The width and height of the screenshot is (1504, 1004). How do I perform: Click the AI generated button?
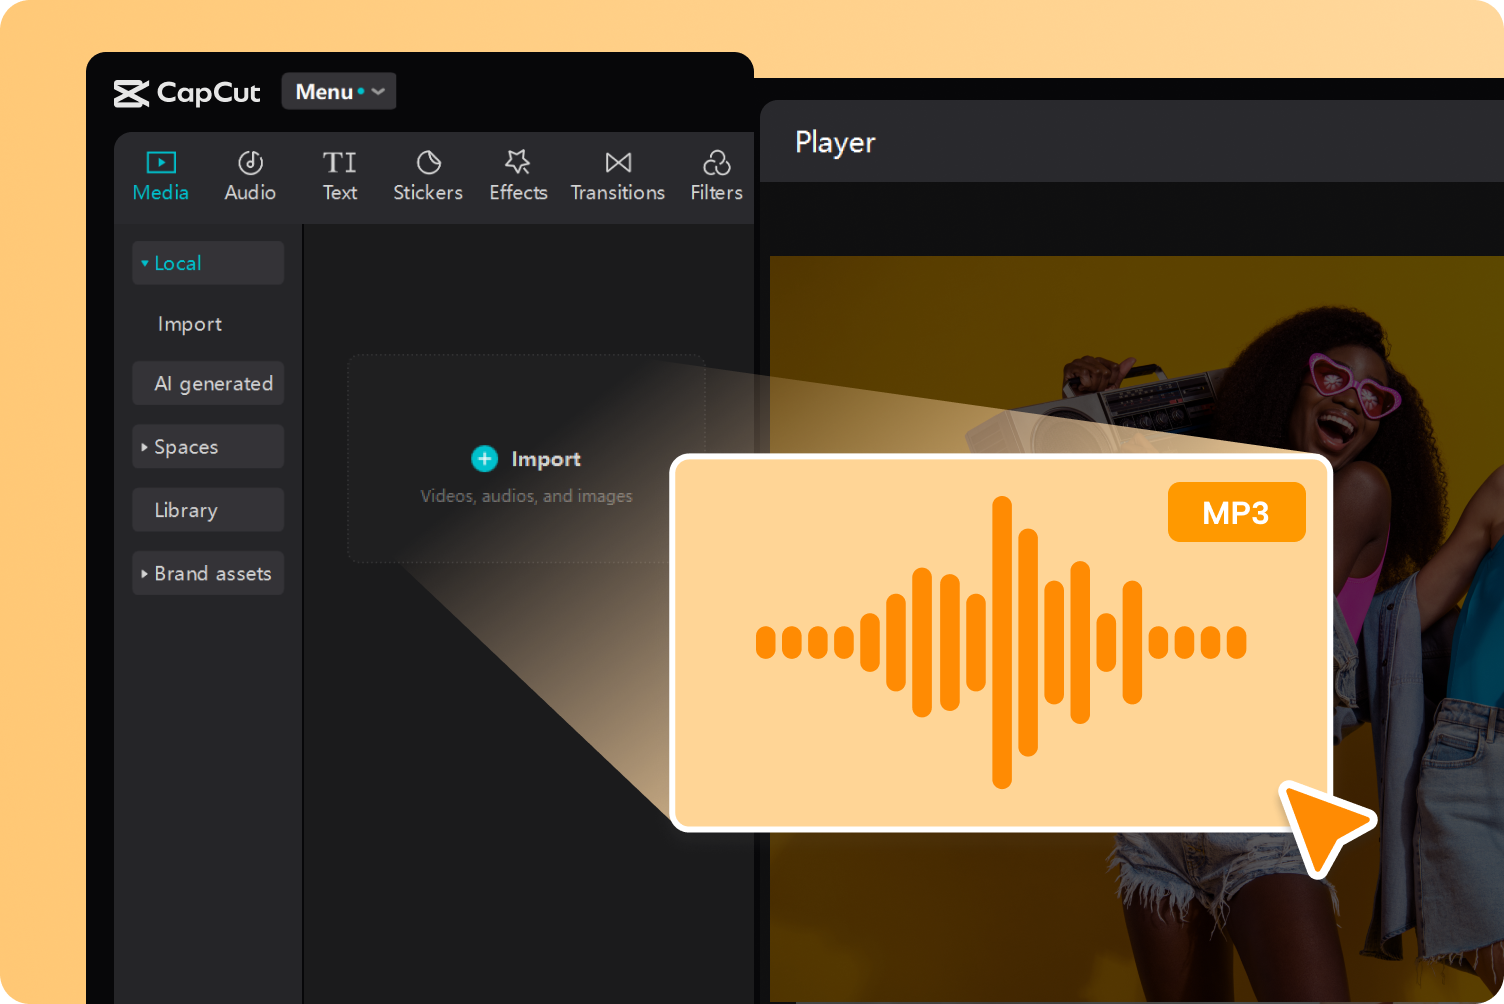(x=214, y=383)
